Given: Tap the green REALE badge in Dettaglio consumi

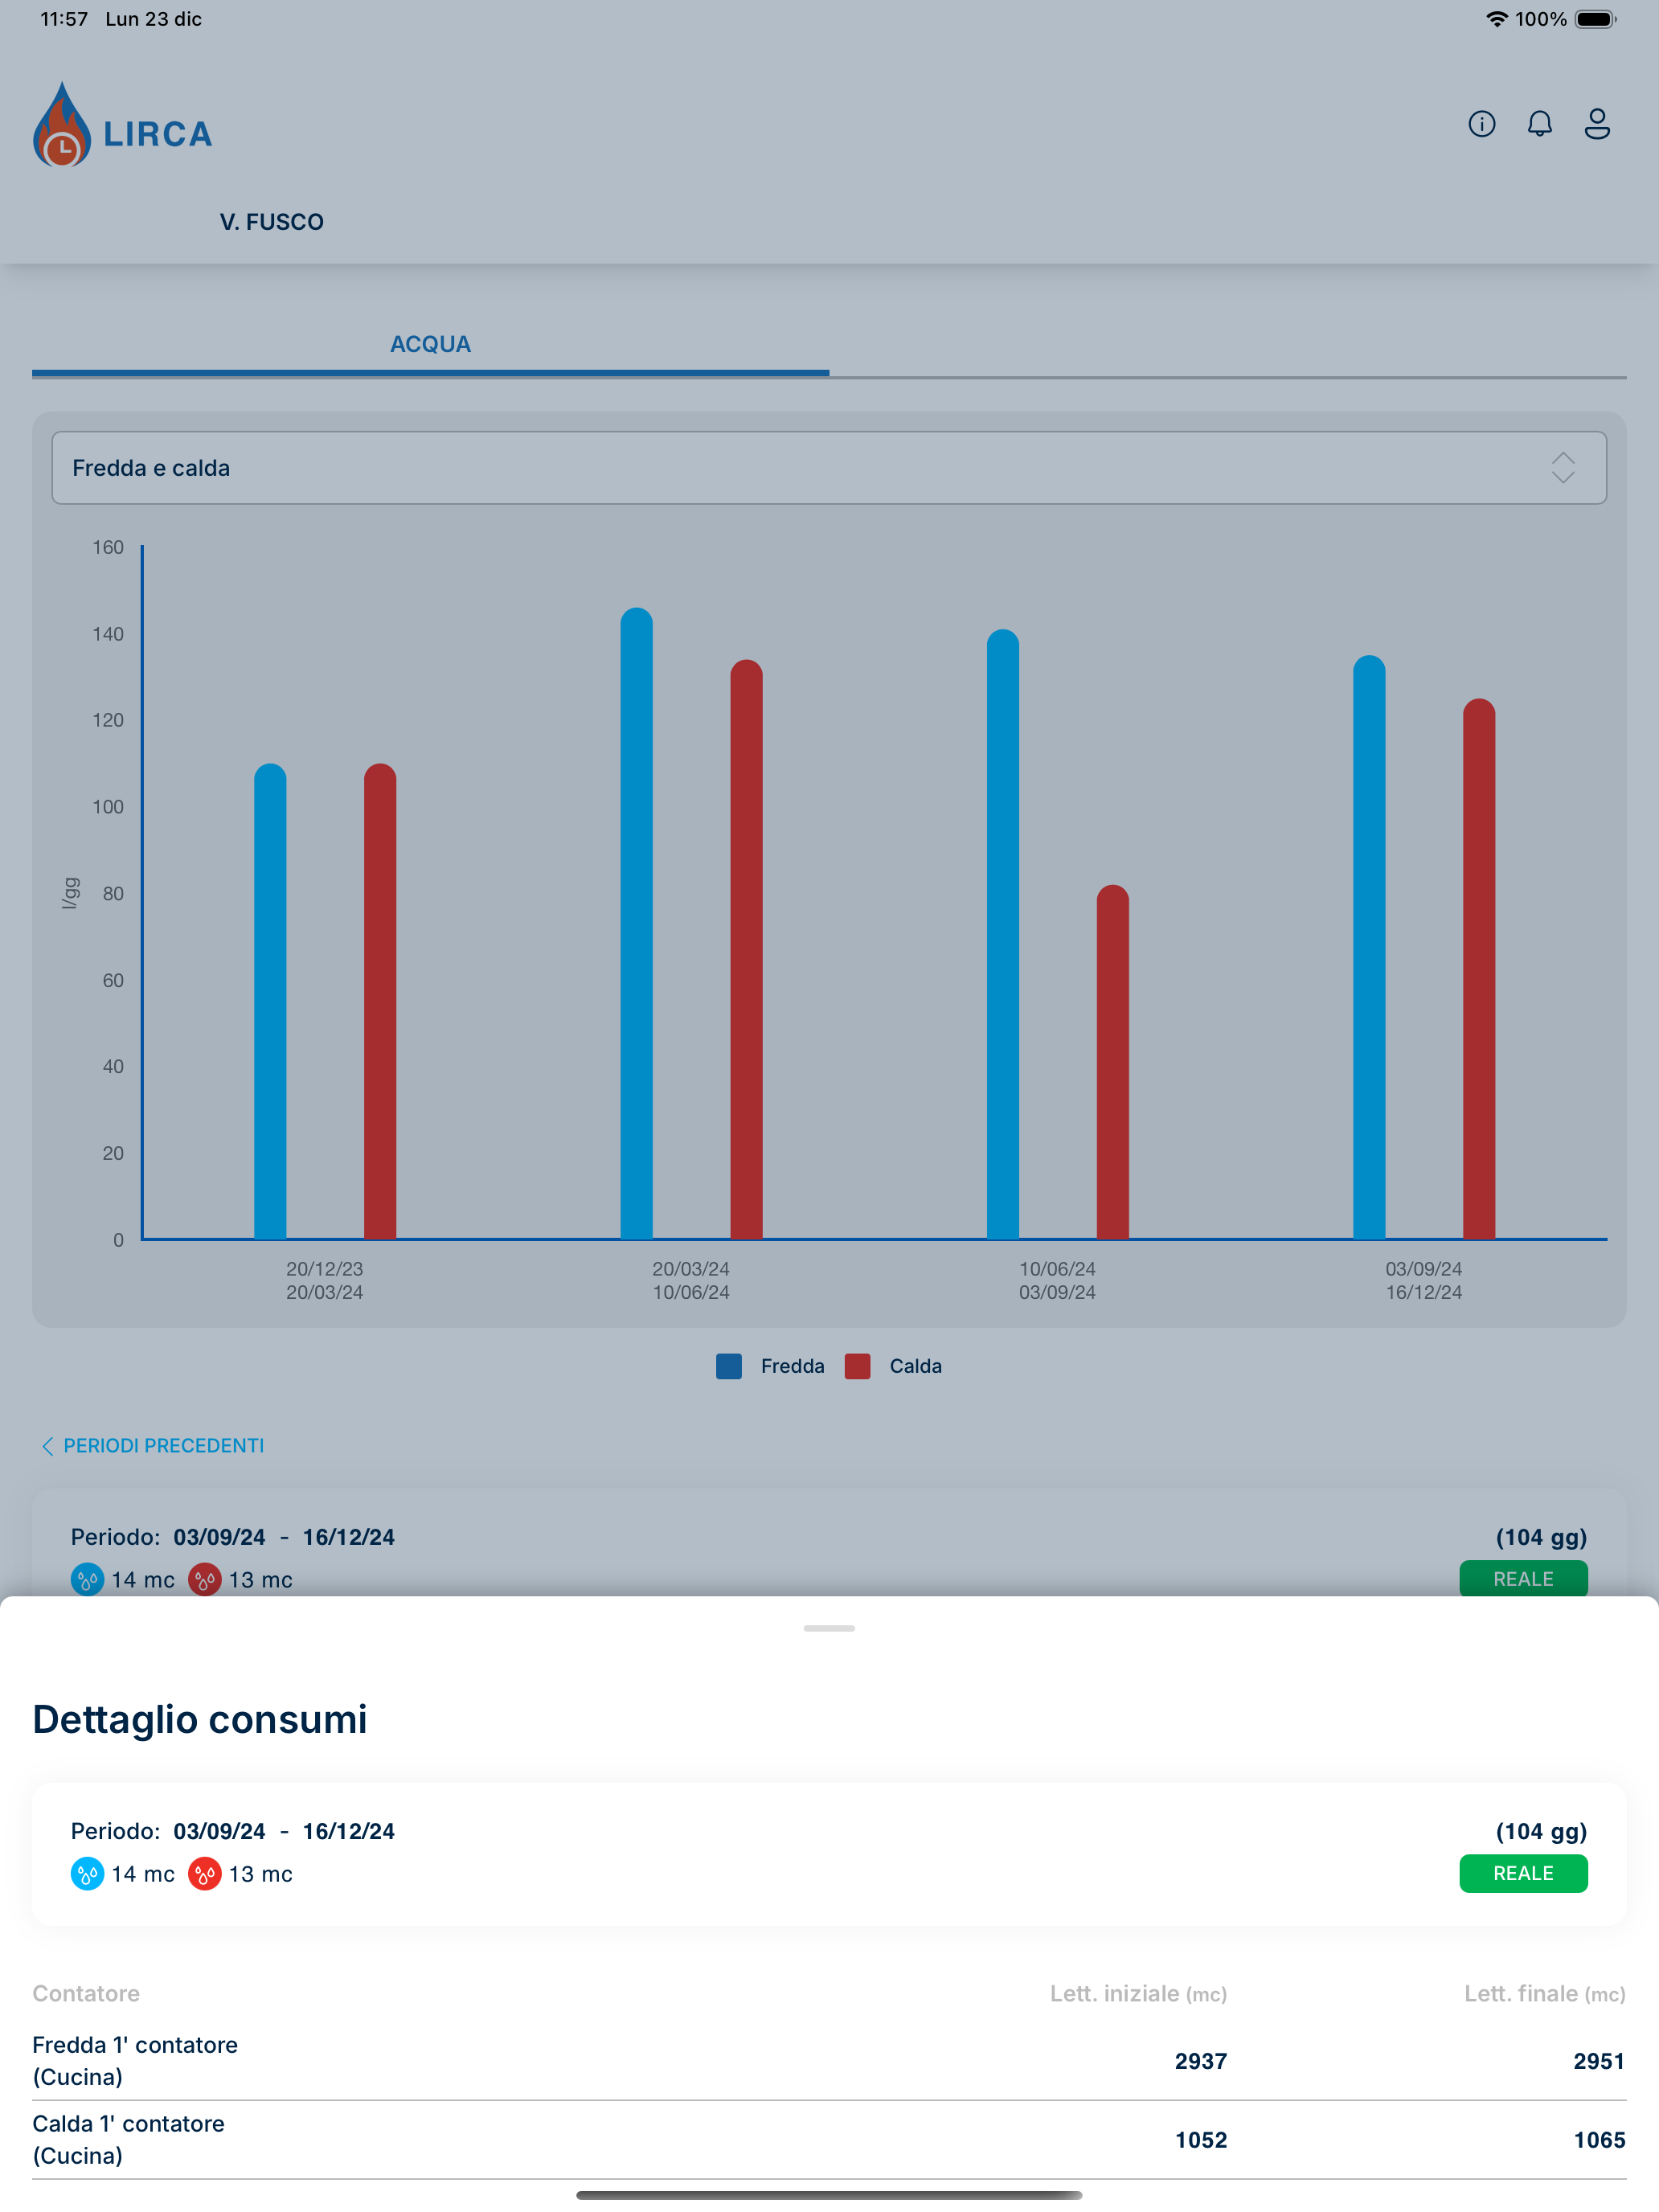Looking at the screenshot, I should pyautogui.click(x=1523, y=1873).
